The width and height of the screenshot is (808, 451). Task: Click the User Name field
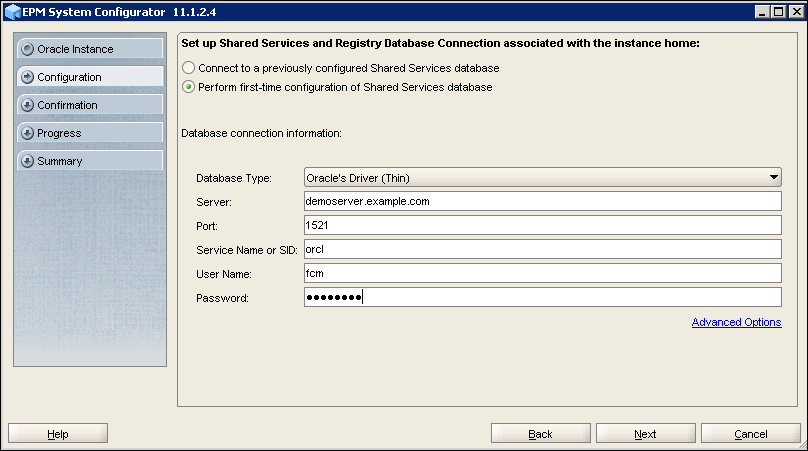(543, 273)
